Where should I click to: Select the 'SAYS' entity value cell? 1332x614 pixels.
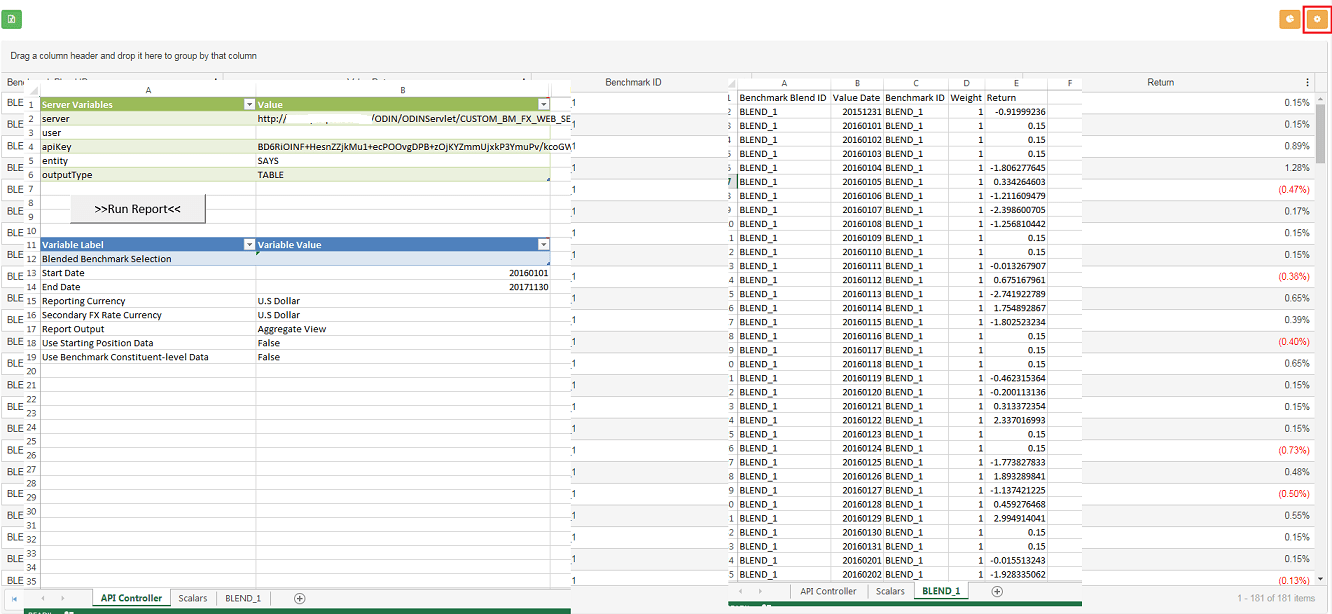pos(403,161)
